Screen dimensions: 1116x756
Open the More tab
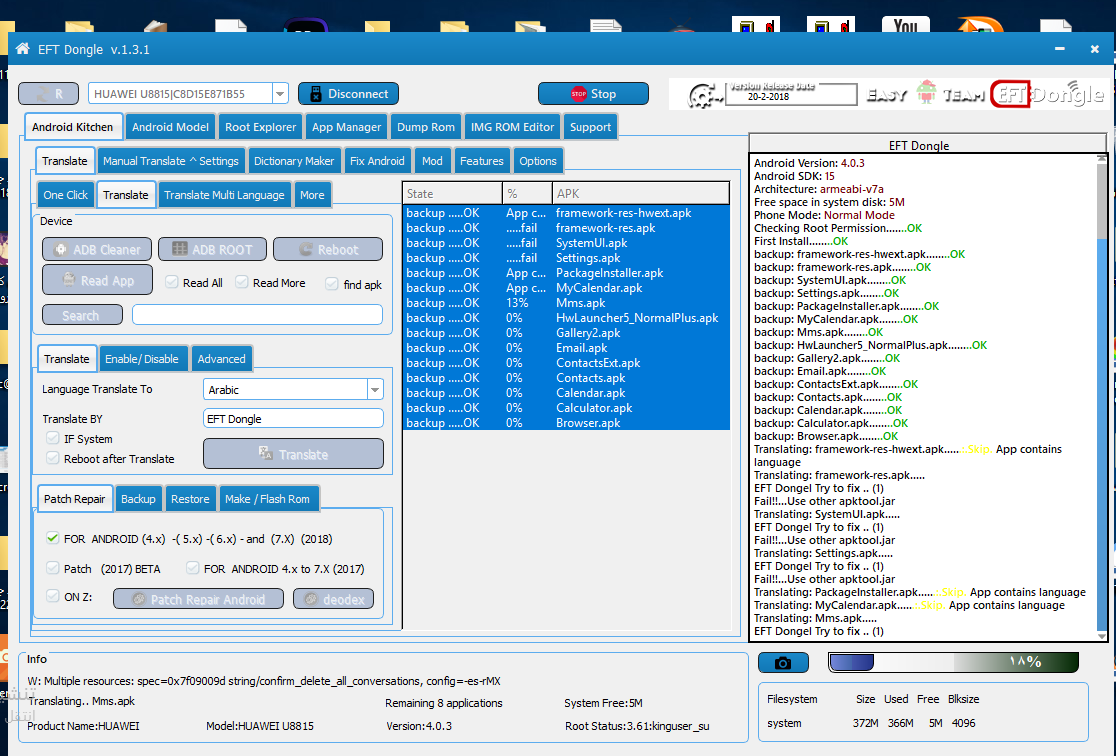[312, 195]
